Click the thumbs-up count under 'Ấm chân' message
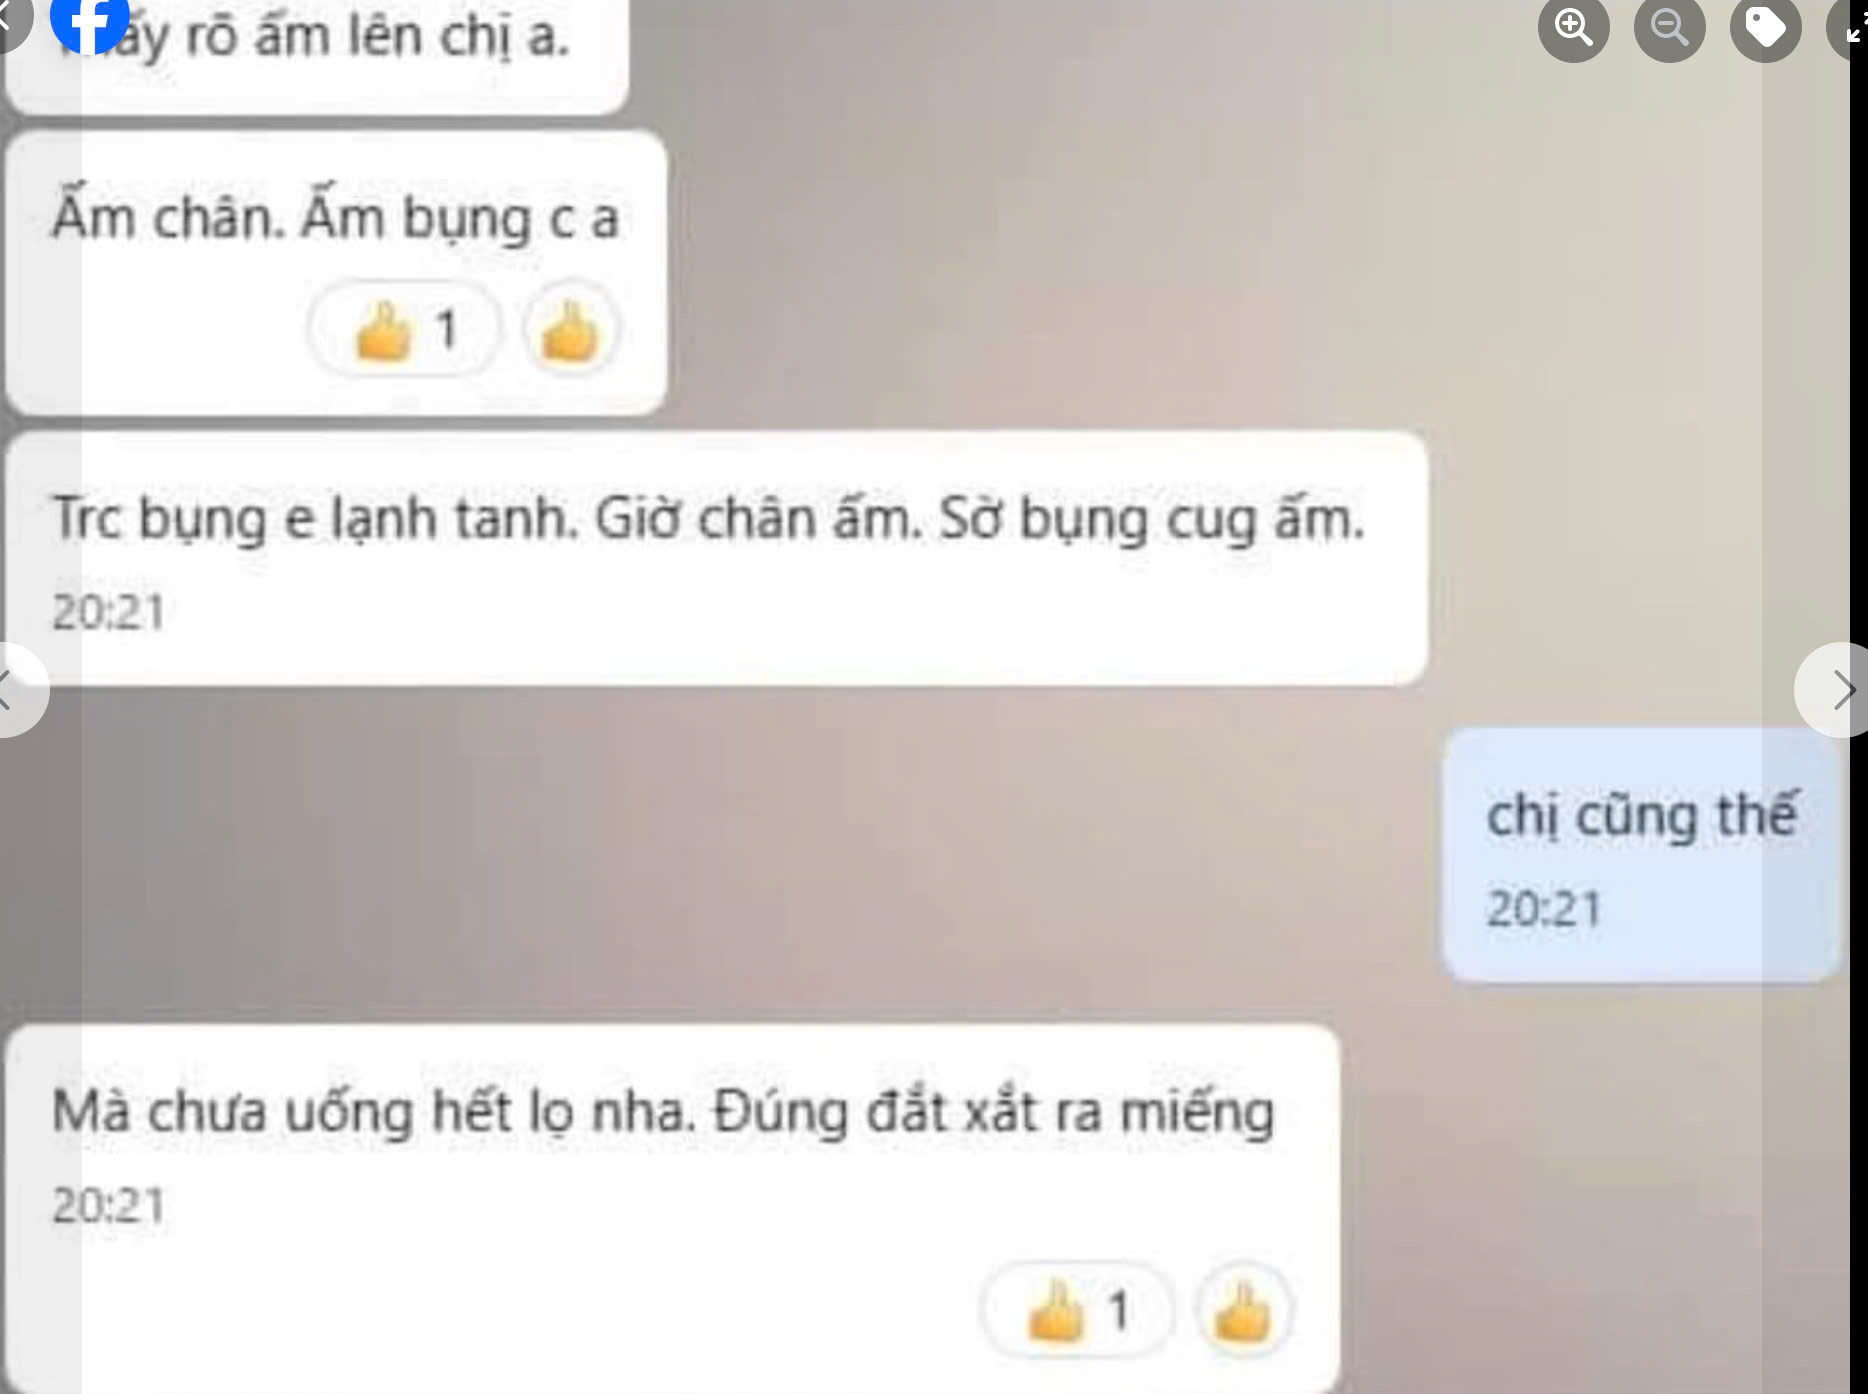This screenshot has height=1394, width=1868. 405,329
